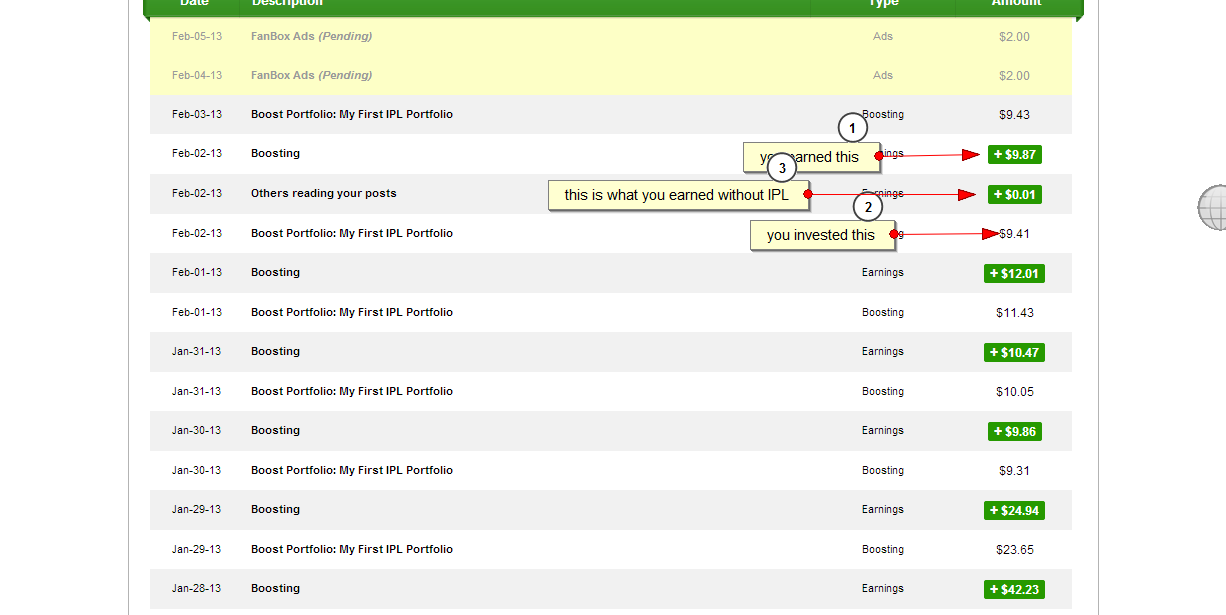Click the $23.65 boosting amount
The height and width of the screenshot is (615, 1226).
pyautogui.click(x=1014, y=549)
